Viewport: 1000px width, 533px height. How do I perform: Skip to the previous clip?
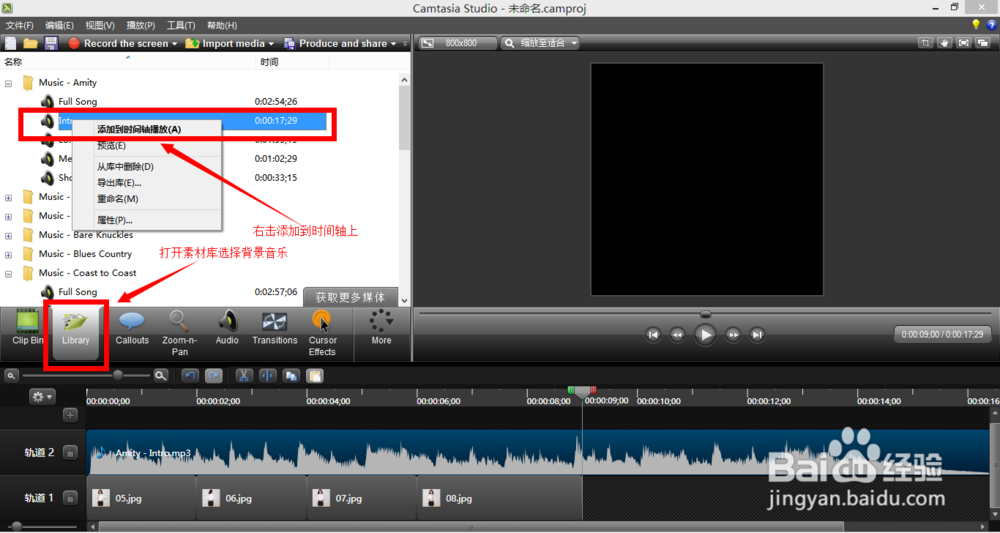653,335
